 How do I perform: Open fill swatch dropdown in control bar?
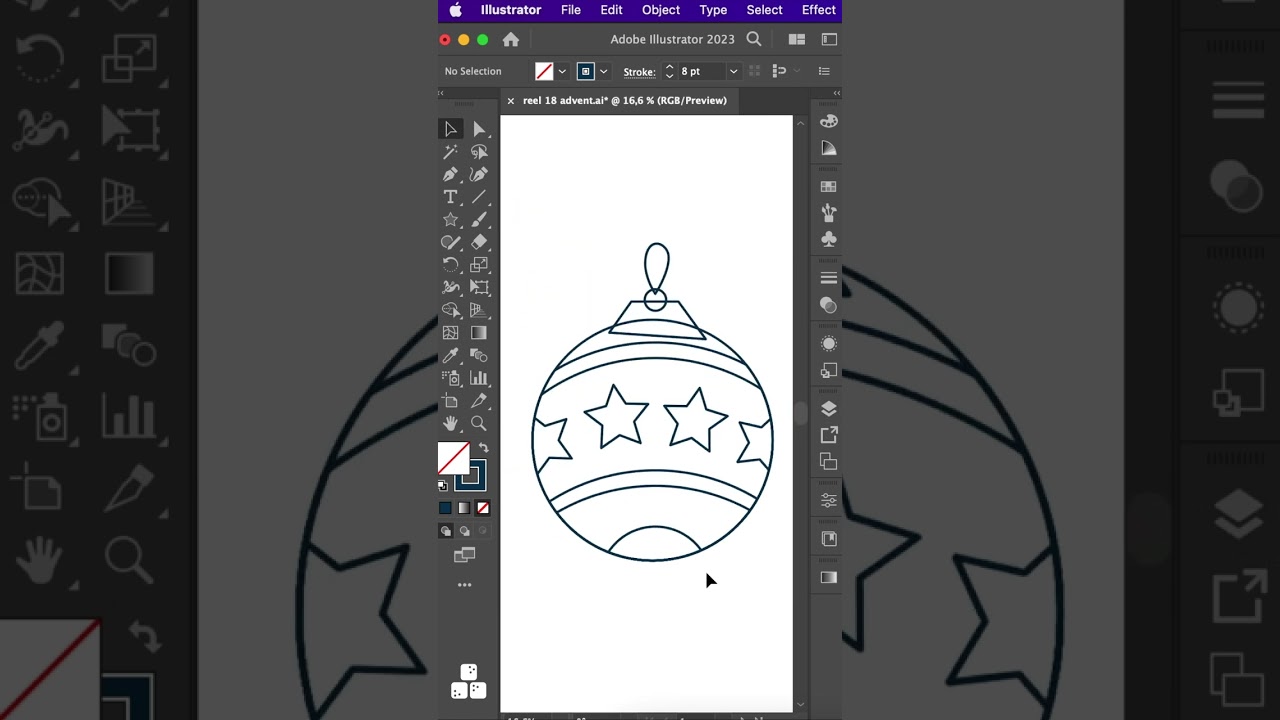tap(562, 71)
